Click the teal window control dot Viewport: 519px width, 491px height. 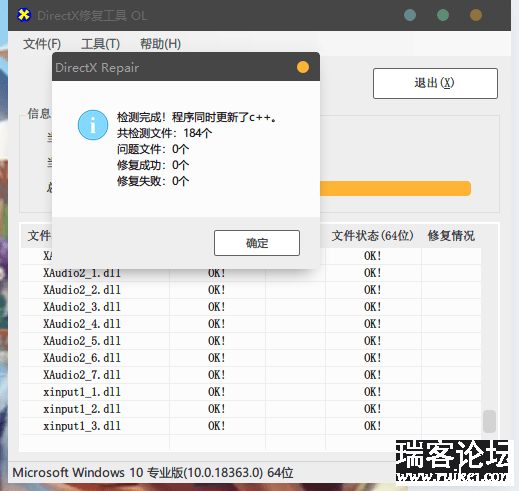pos(410,15)
